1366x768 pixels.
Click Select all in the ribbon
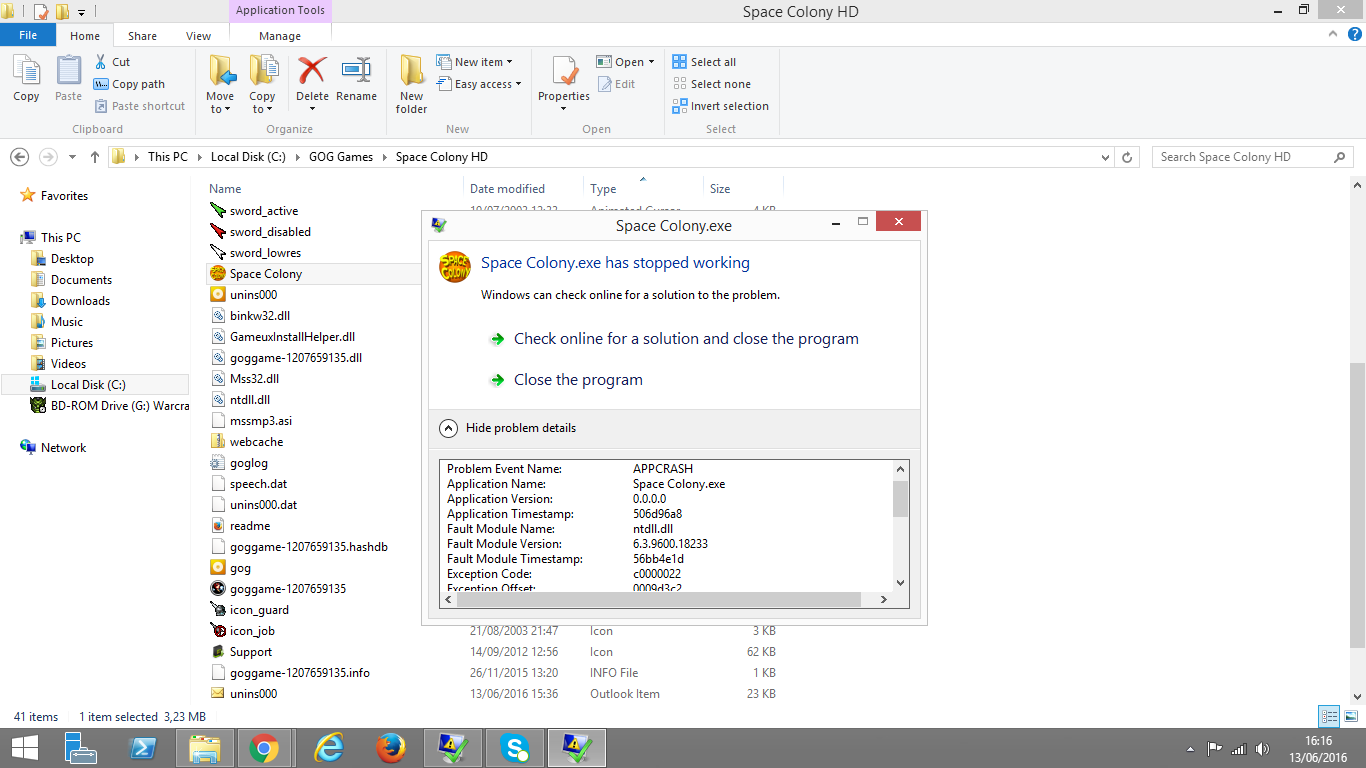point(704,62)
